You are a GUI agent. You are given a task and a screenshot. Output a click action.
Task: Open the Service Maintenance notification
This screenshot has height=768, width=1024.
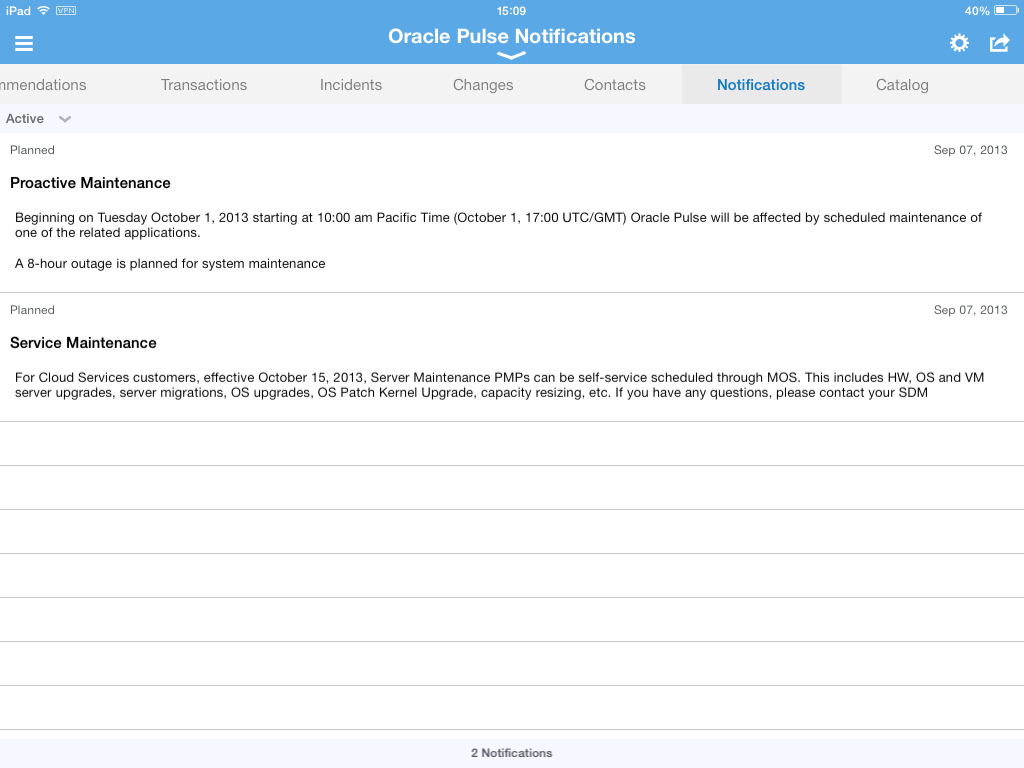pyautogui.click(x=512, y=357)
